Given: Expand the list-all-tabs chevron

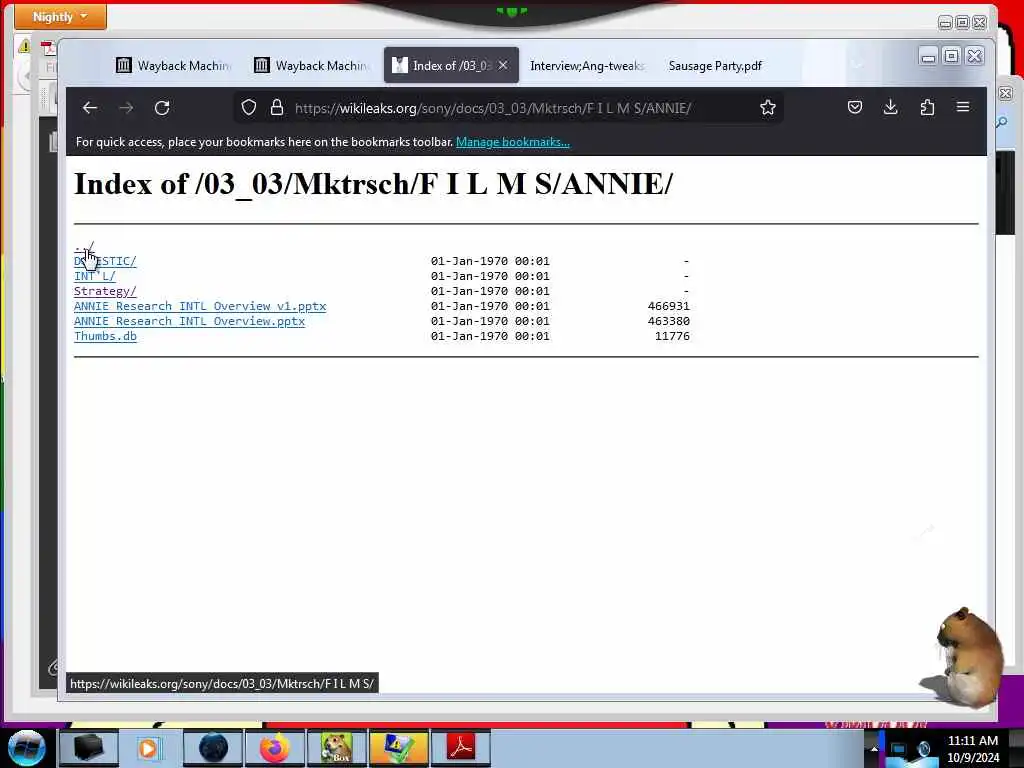Looking at the screenshot, I should pyautogui.click(x=857, y=65).
